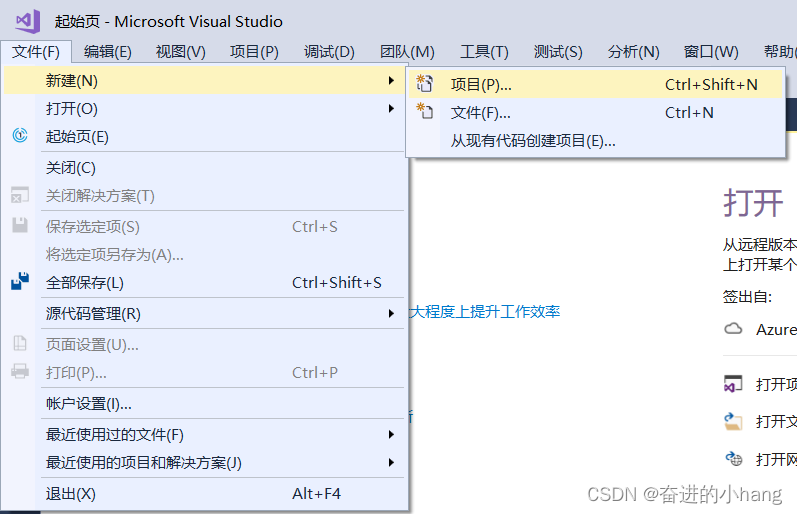Viewport: 797px width, 514px height.
Task: Open the 测试(S) menu
Action: (558, 52)
